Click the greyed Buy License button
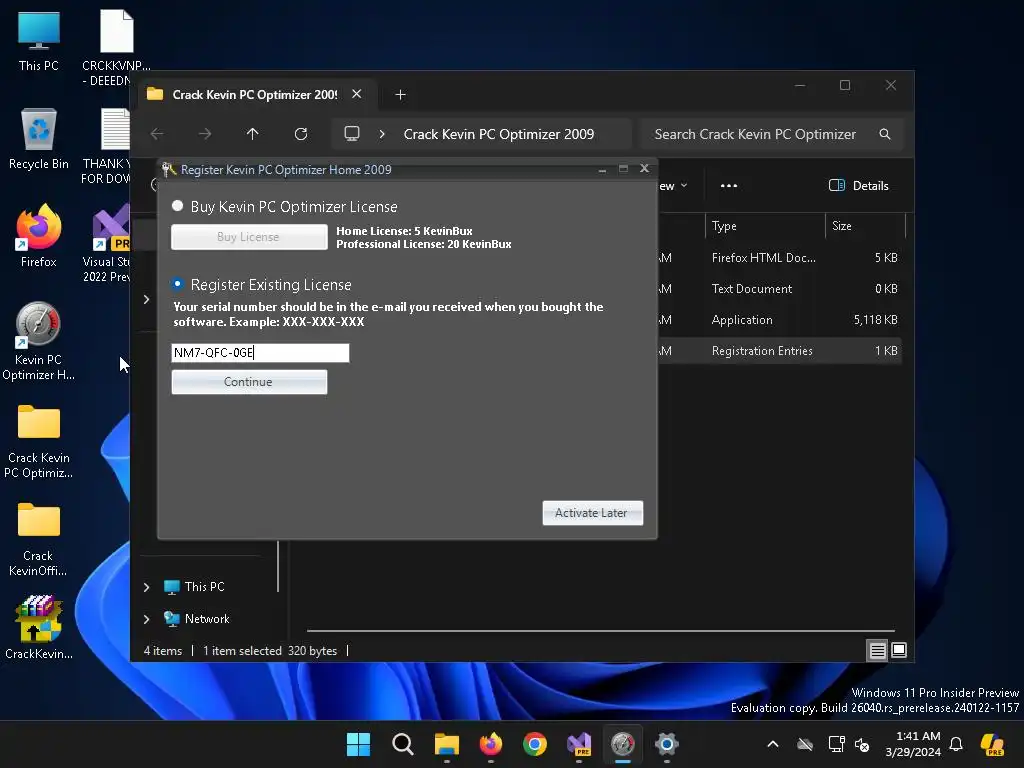The image size is (1024, 768). 249,237
